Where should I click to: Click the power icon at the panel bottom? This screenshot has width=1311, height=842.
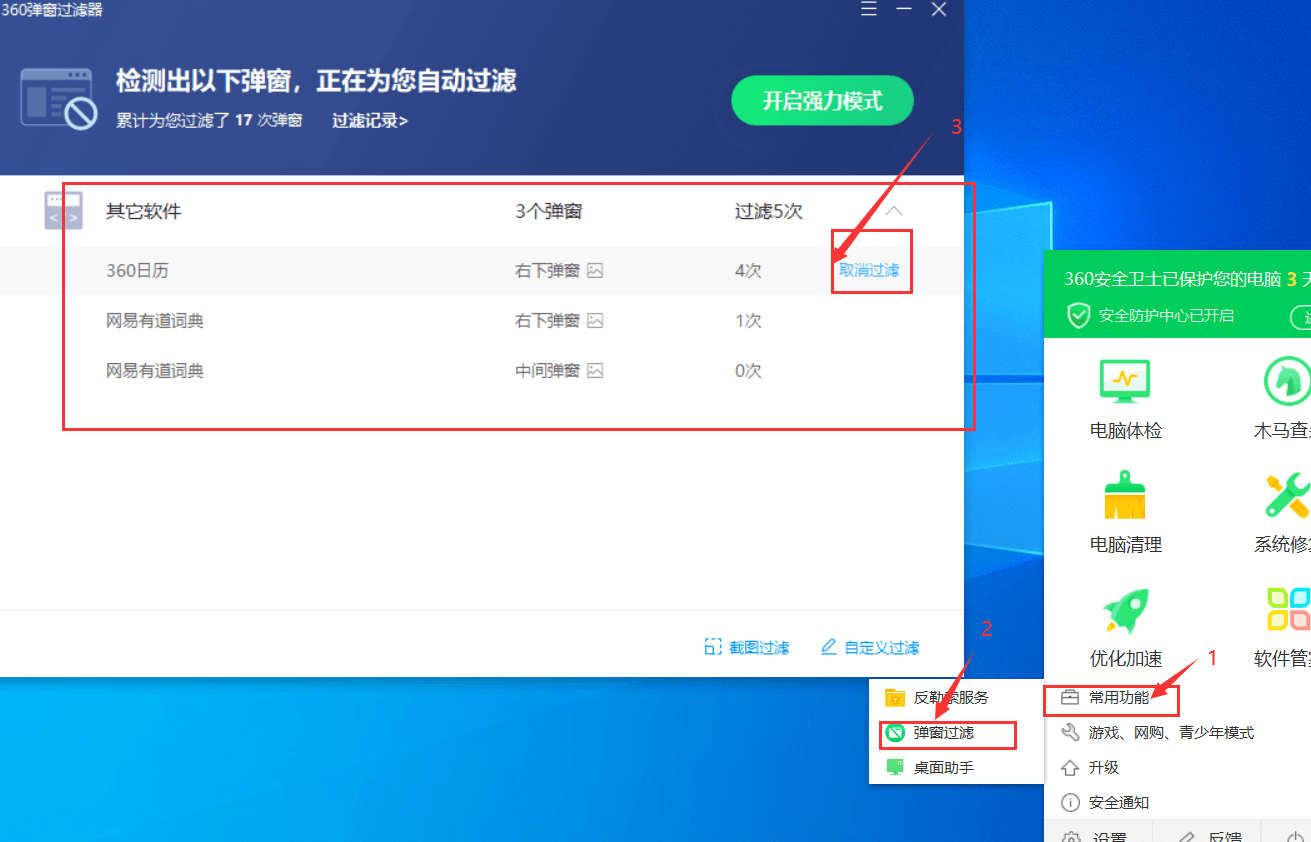tap(1294, 836)
